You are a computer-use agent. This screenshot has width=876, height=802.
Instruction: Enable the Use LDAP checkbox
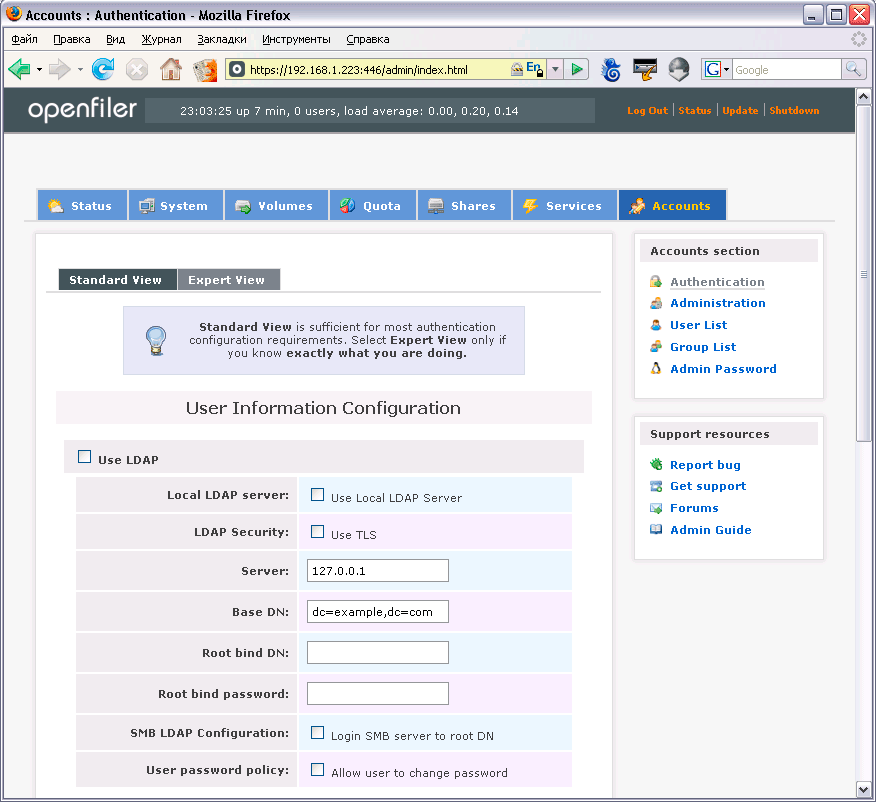click(85, 457)
